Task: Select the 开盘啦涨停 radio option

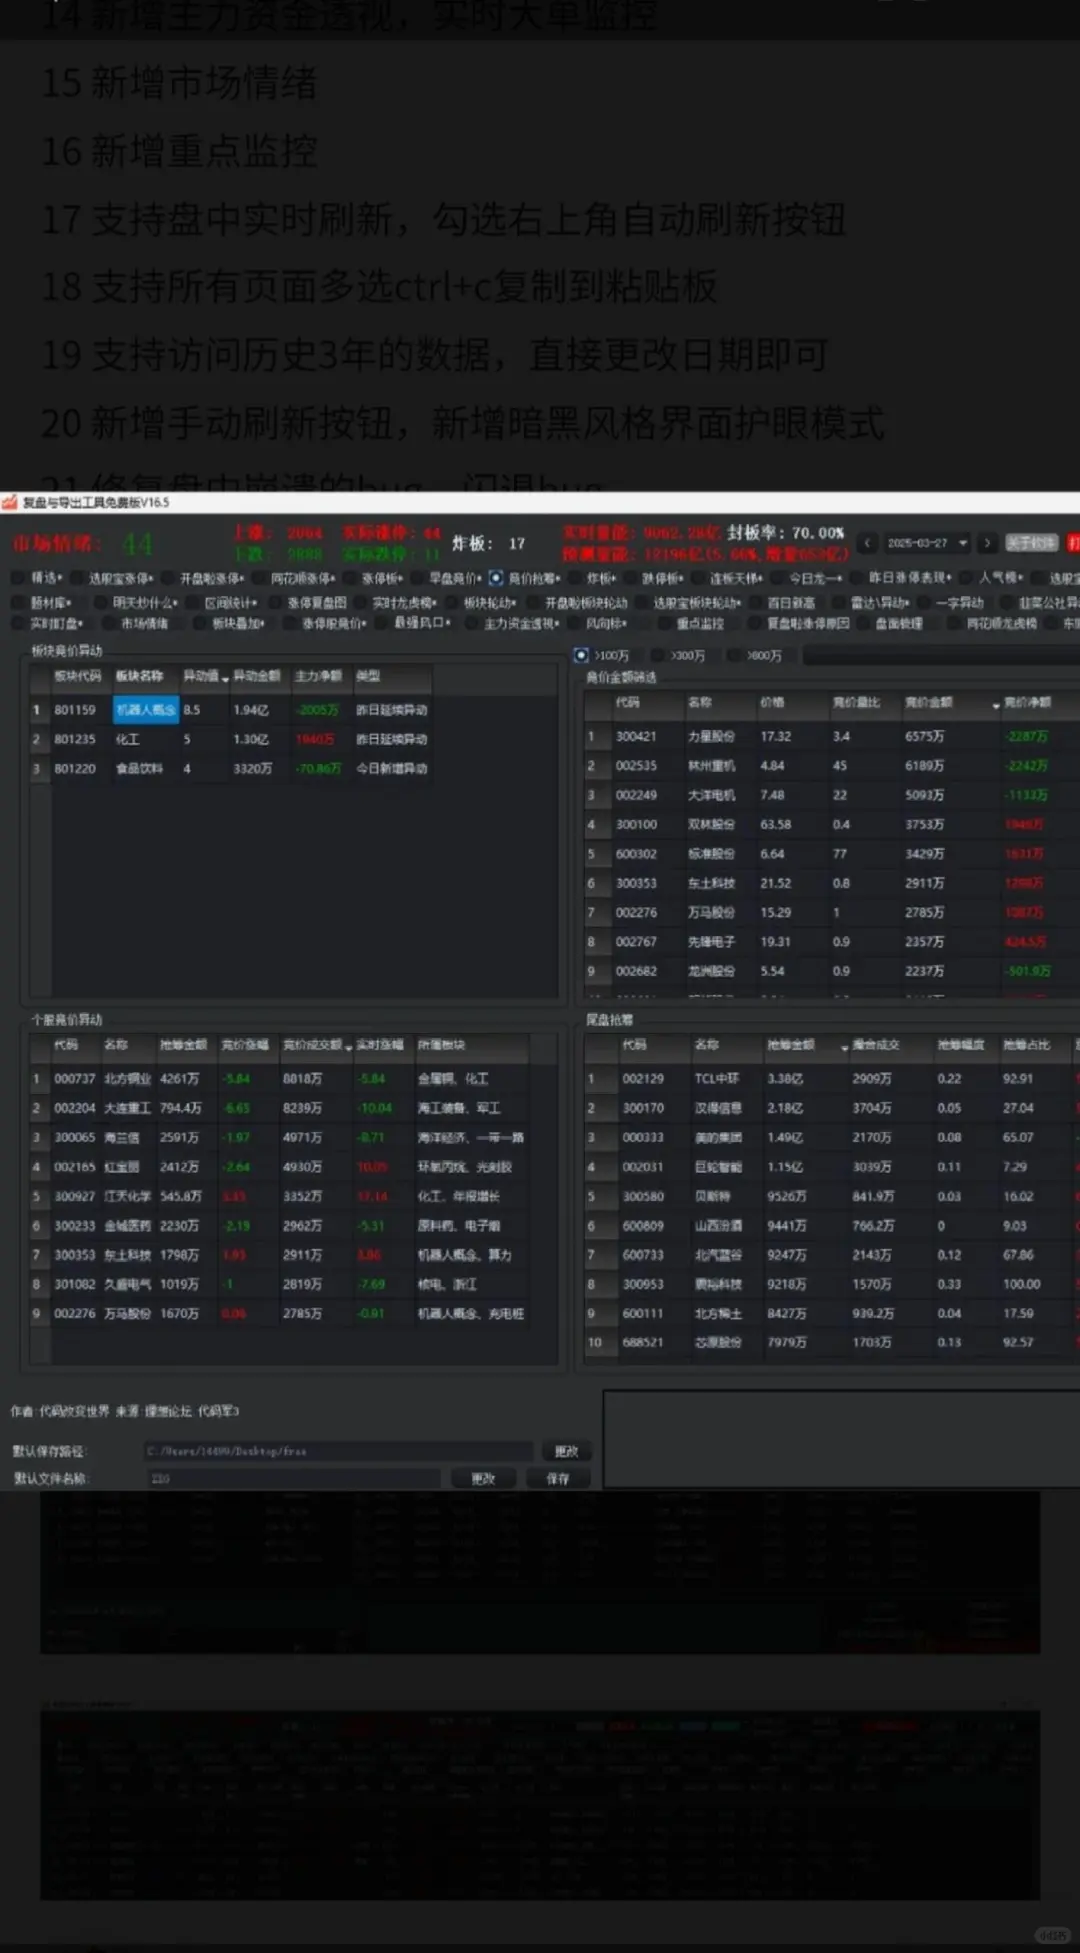Action: [x=203, y=578]
